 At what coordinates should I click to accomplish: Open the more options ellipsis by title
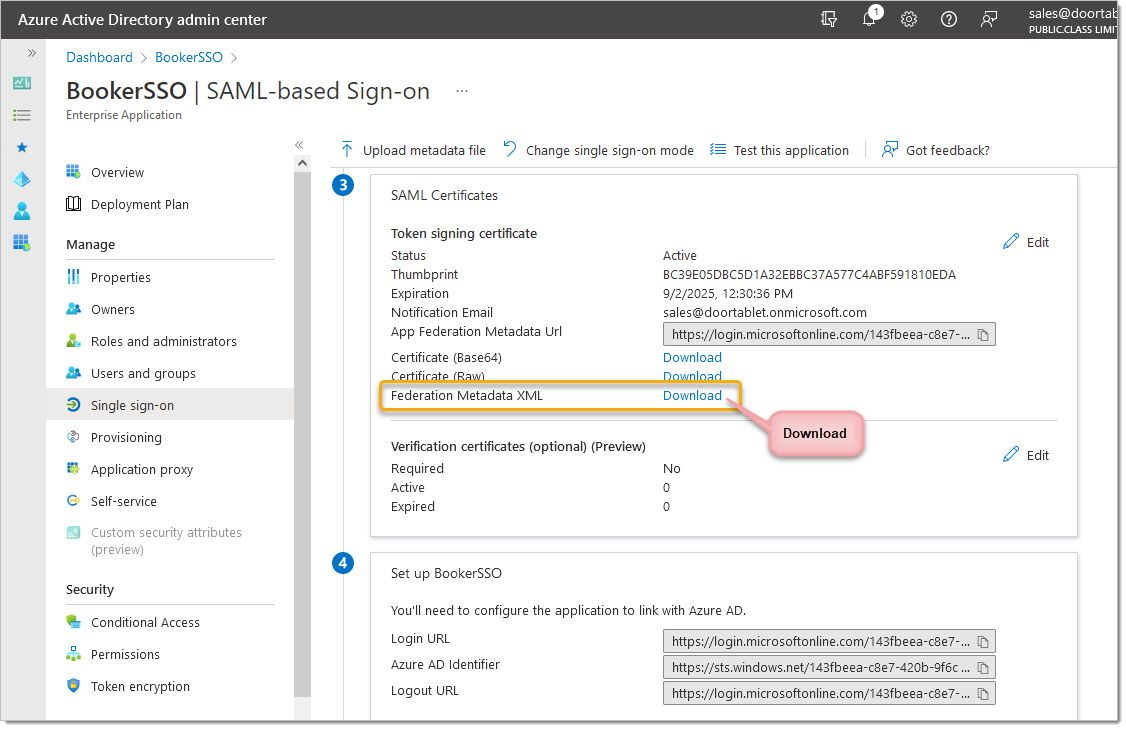pyautogui.click(x=461, y=91)
